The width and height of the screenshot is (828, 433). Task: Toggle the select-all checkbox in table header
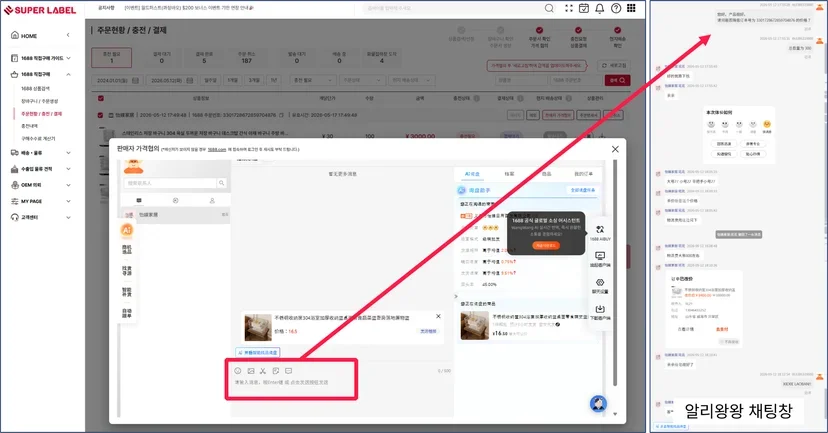click(x=101, y=98)
